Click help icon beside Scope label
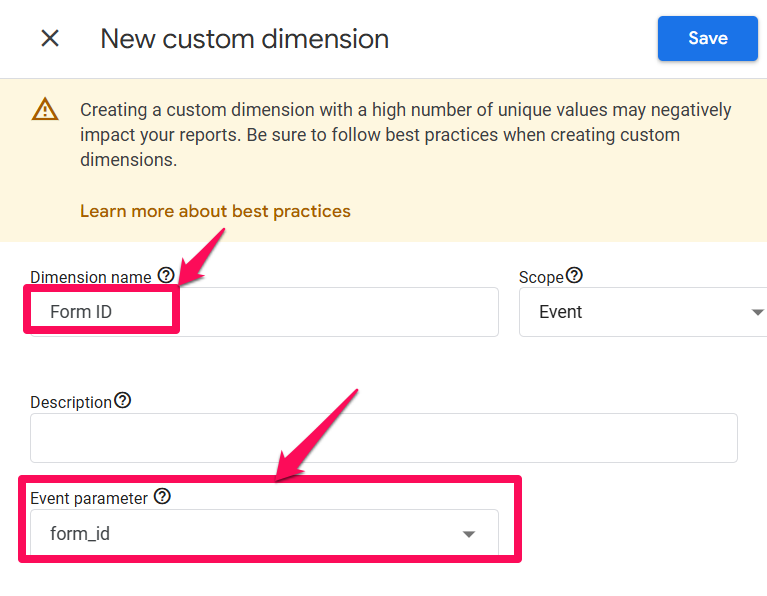 click(x=574, y=275)
